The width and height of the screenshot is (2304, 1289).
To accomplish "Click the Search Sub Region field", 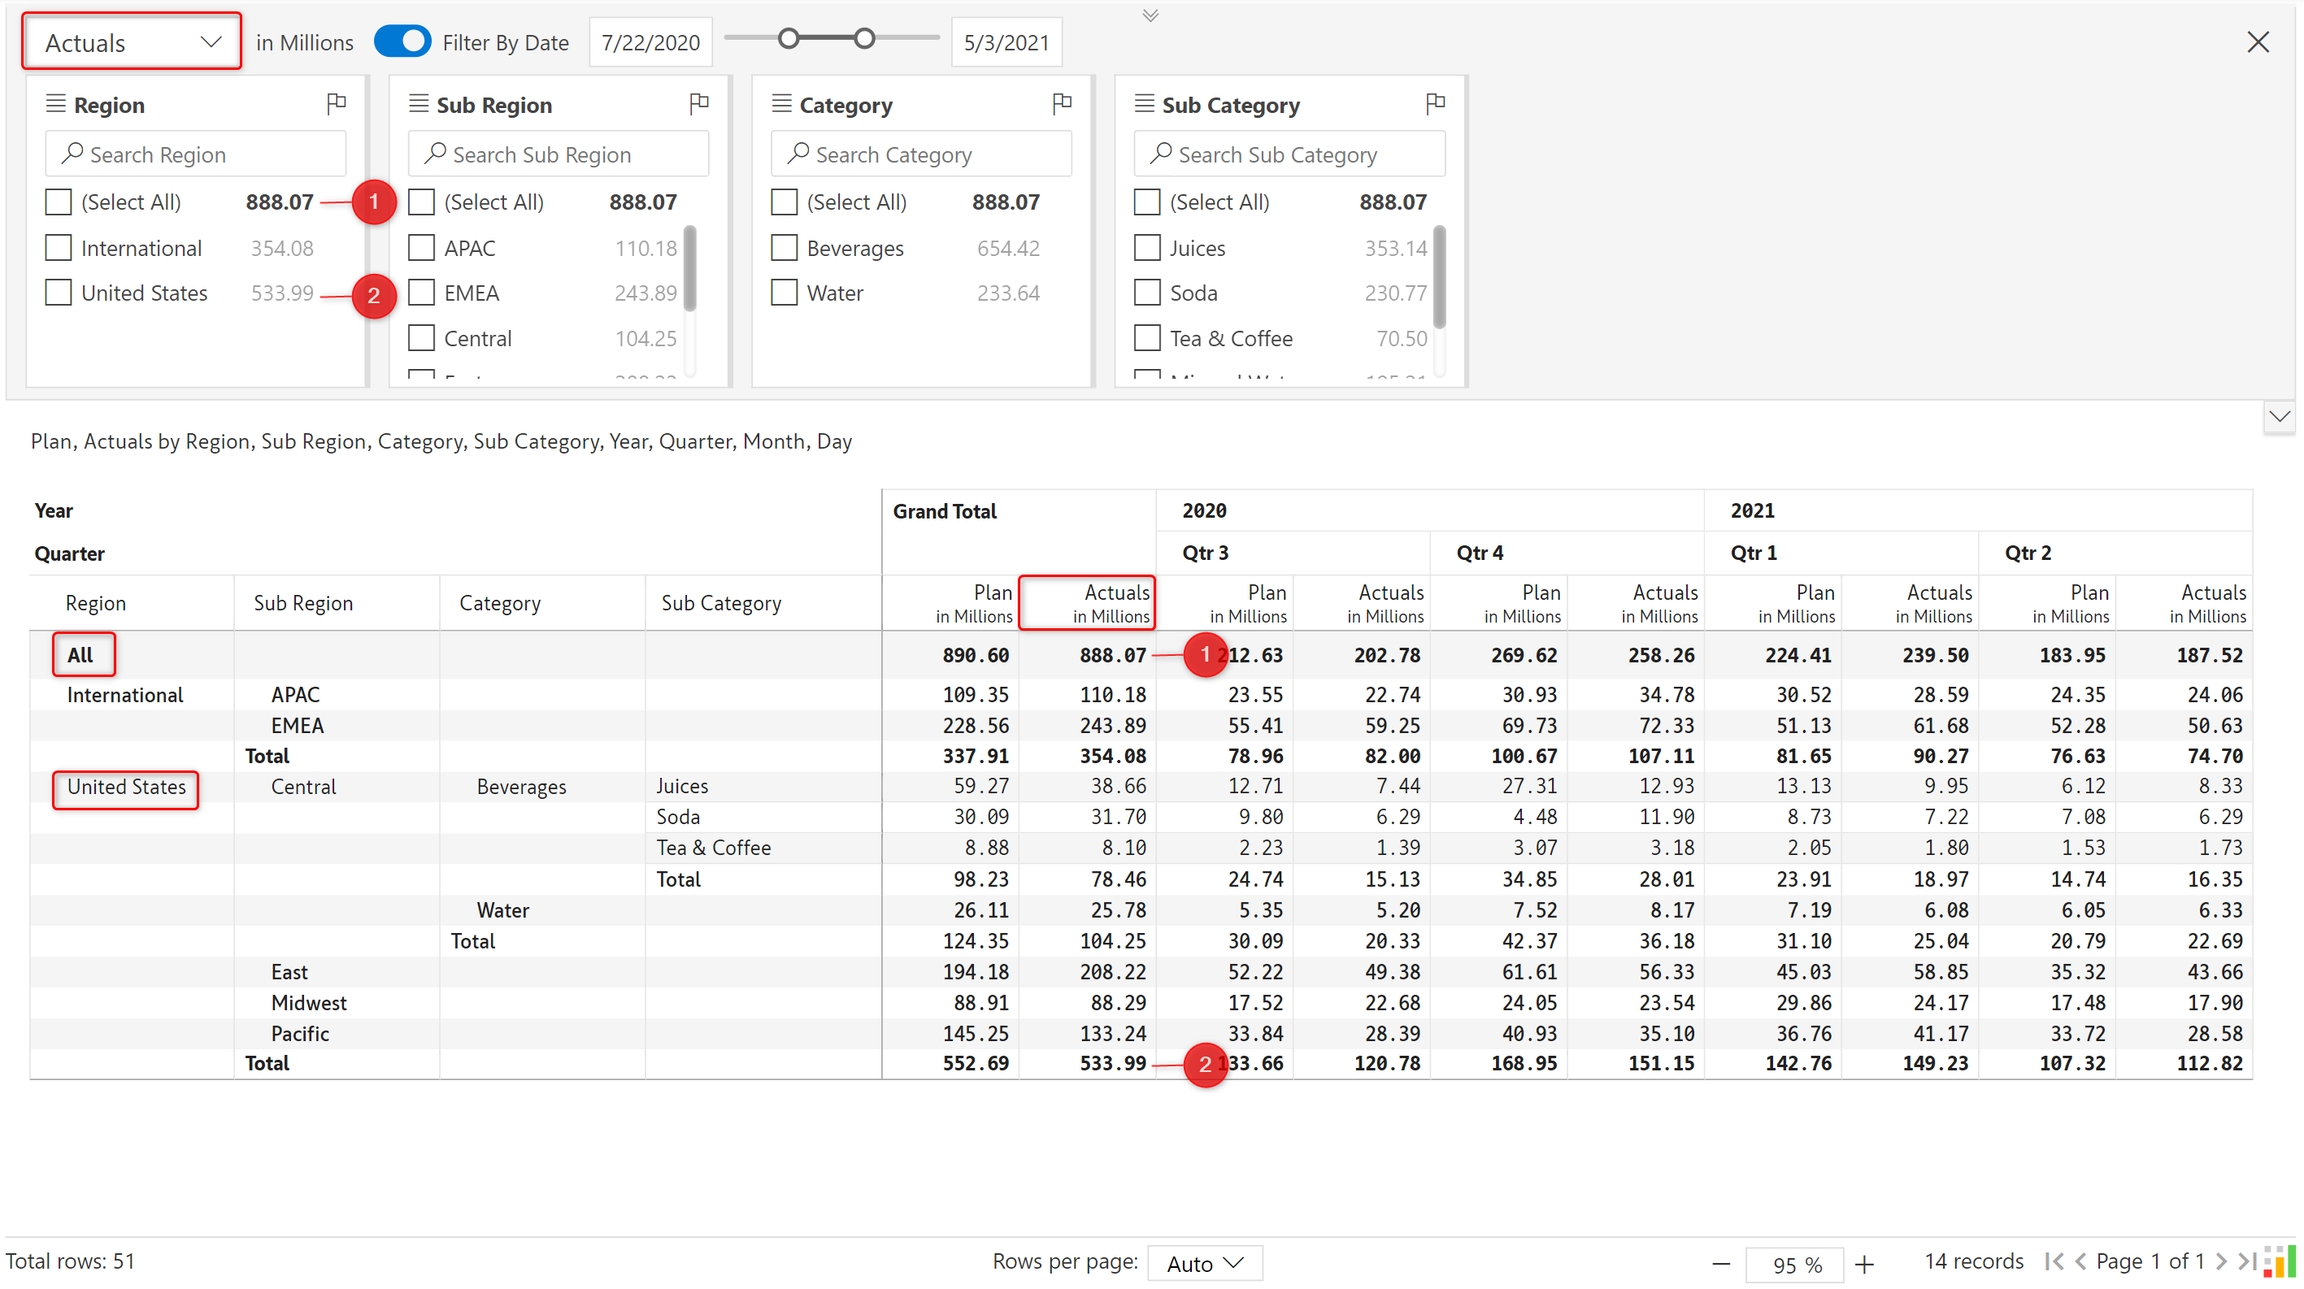I will click(x=559, y=155).
